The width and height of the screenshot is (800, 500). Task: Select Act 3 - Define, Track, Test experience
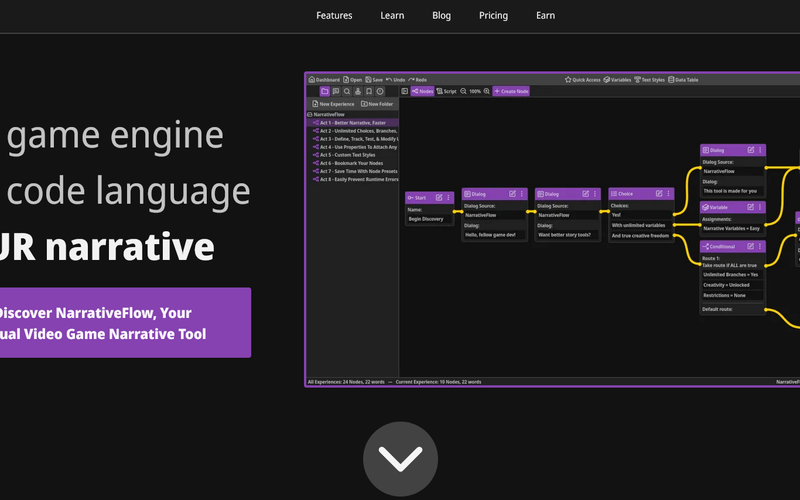[x=353, y=139]
